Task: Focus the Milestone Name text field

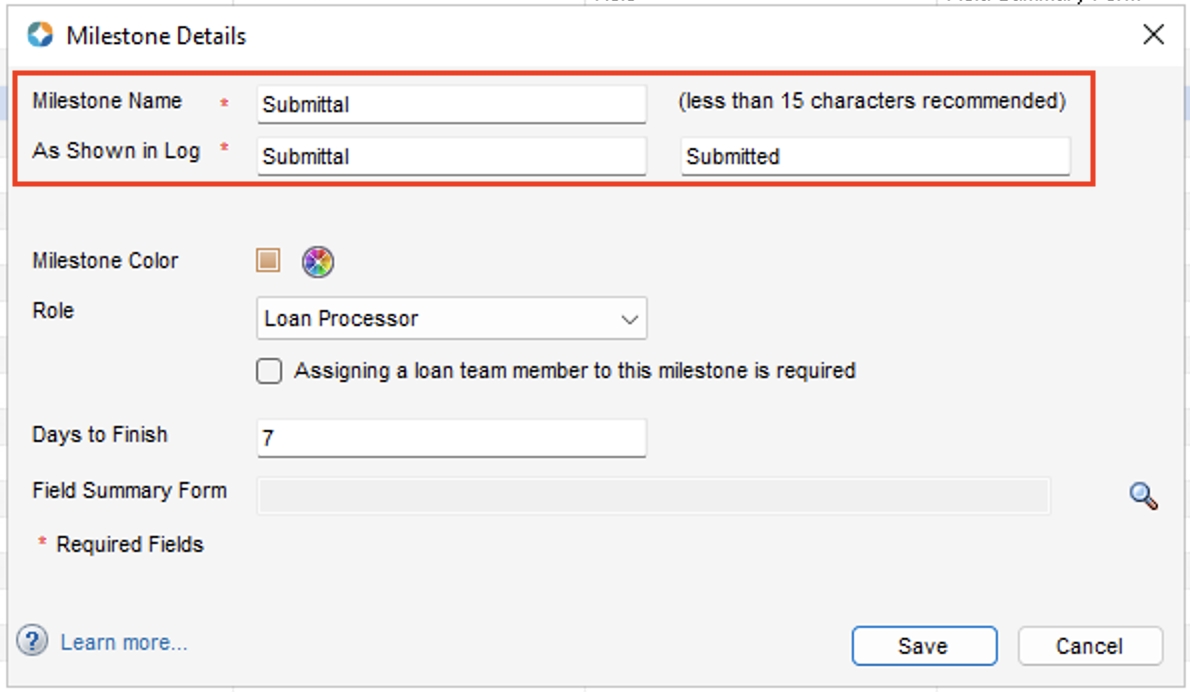Action: 451,104
